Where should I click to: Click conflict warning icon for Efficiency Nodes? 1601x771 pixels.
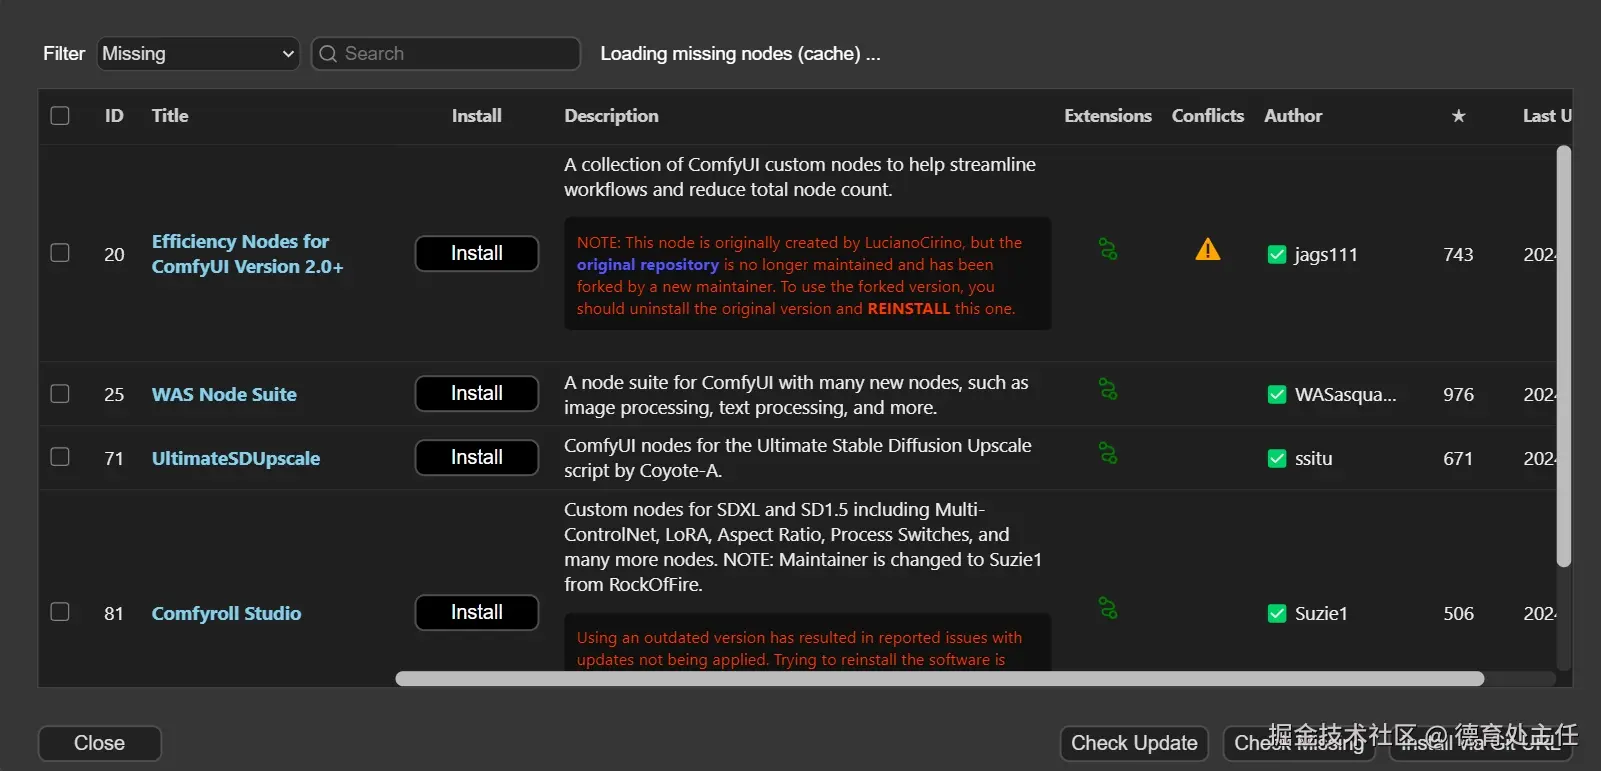tap(1208, 249)
